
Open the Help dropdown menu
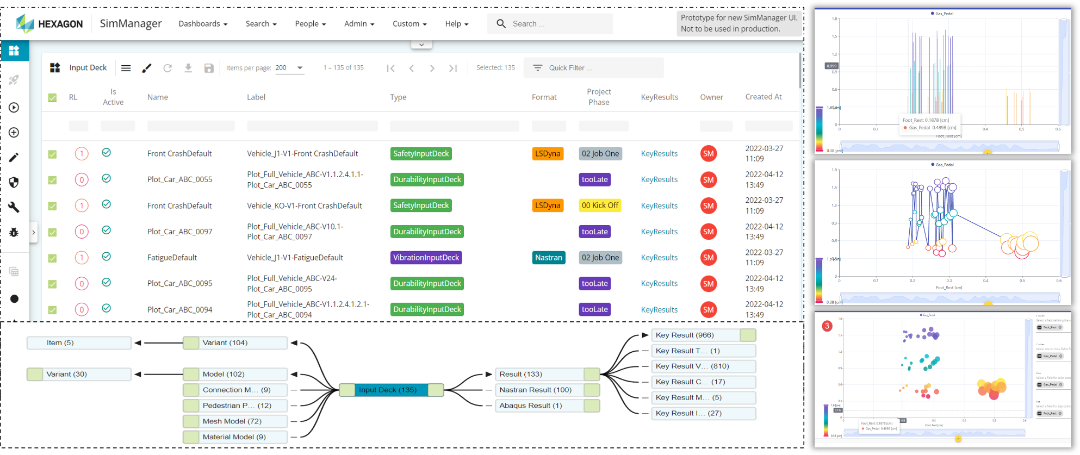click(457, 23)
